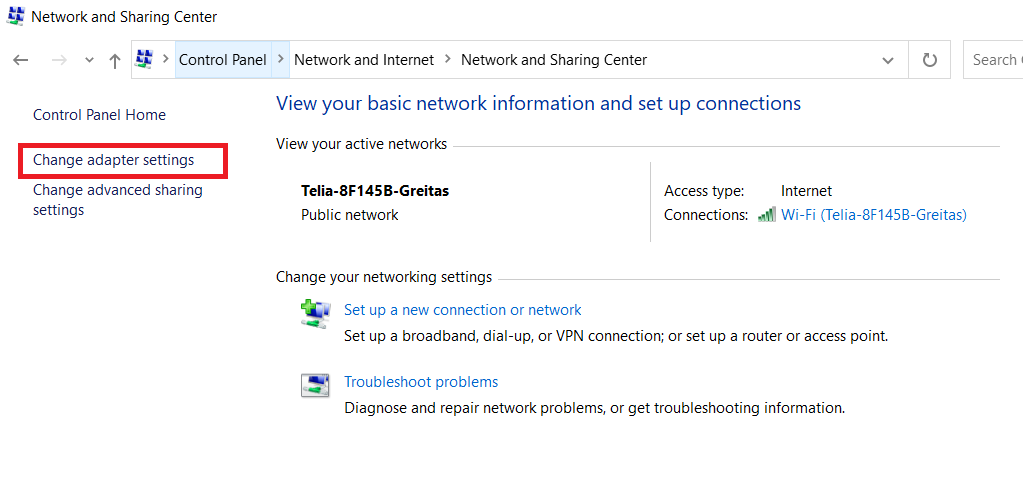Expand the chevron after Network and Internet breadcrumb

click(x=448, y=60)
